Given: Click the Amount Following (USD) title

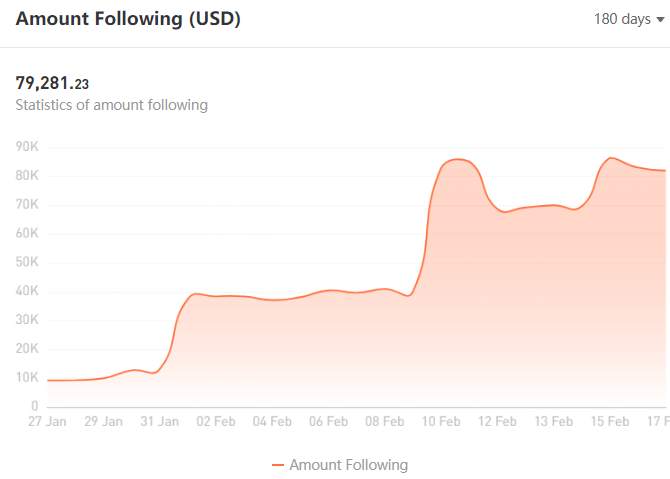Looking at the screenshot, I should click(128, 19).
